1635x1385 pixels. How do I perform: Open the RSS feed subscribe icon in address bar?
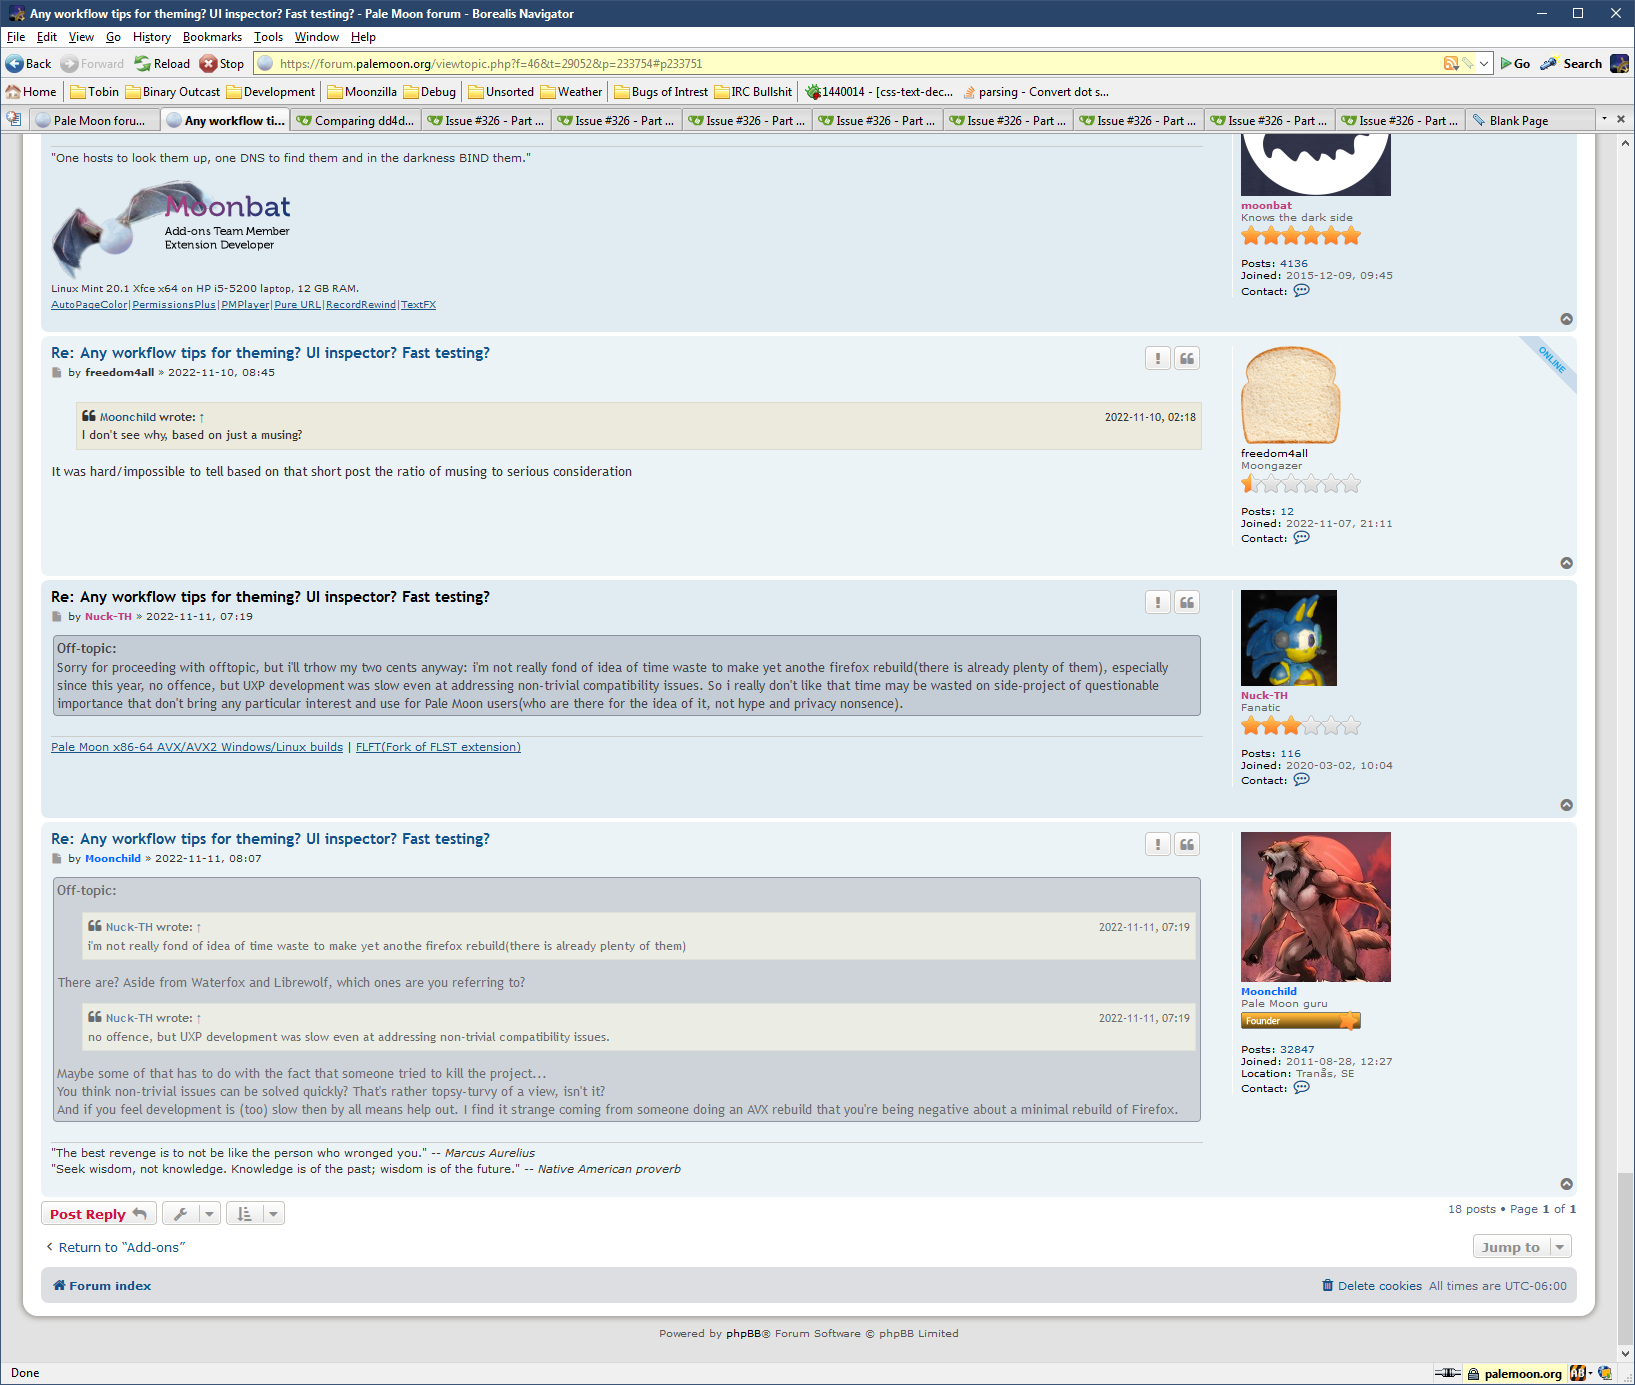click(x=1451, y=63)
